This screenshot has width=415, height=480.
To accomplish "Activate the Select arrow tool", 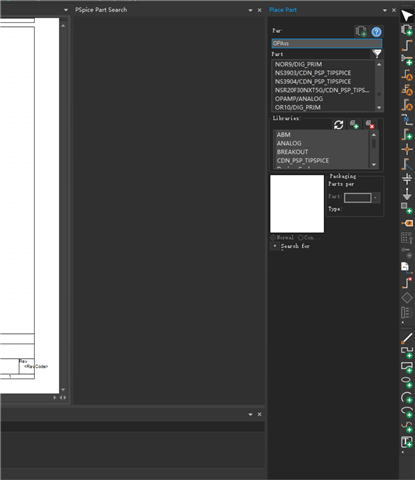I will click(407, 16).
